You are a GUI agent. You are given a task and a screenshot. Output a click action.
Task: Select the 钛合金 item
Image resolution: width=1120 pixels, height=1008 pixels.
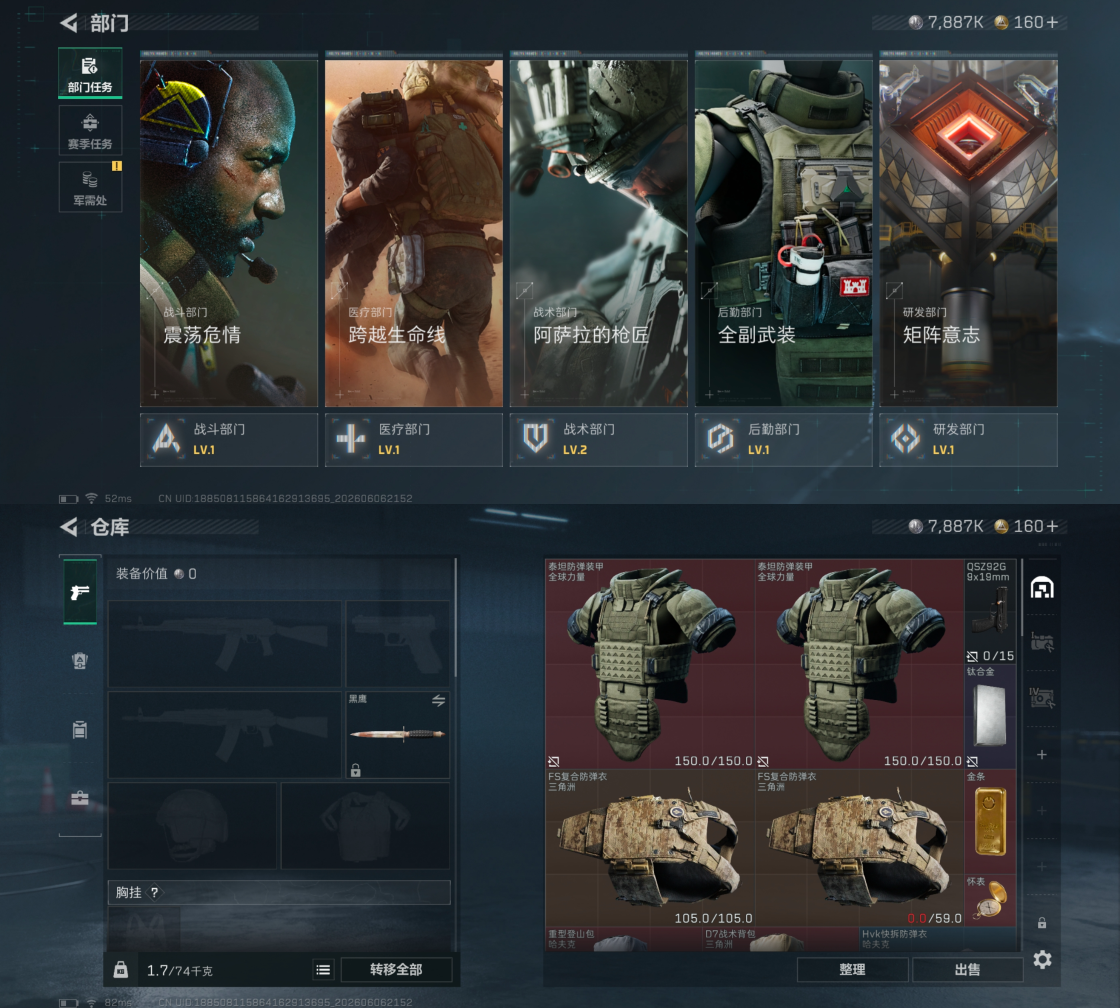990,717
